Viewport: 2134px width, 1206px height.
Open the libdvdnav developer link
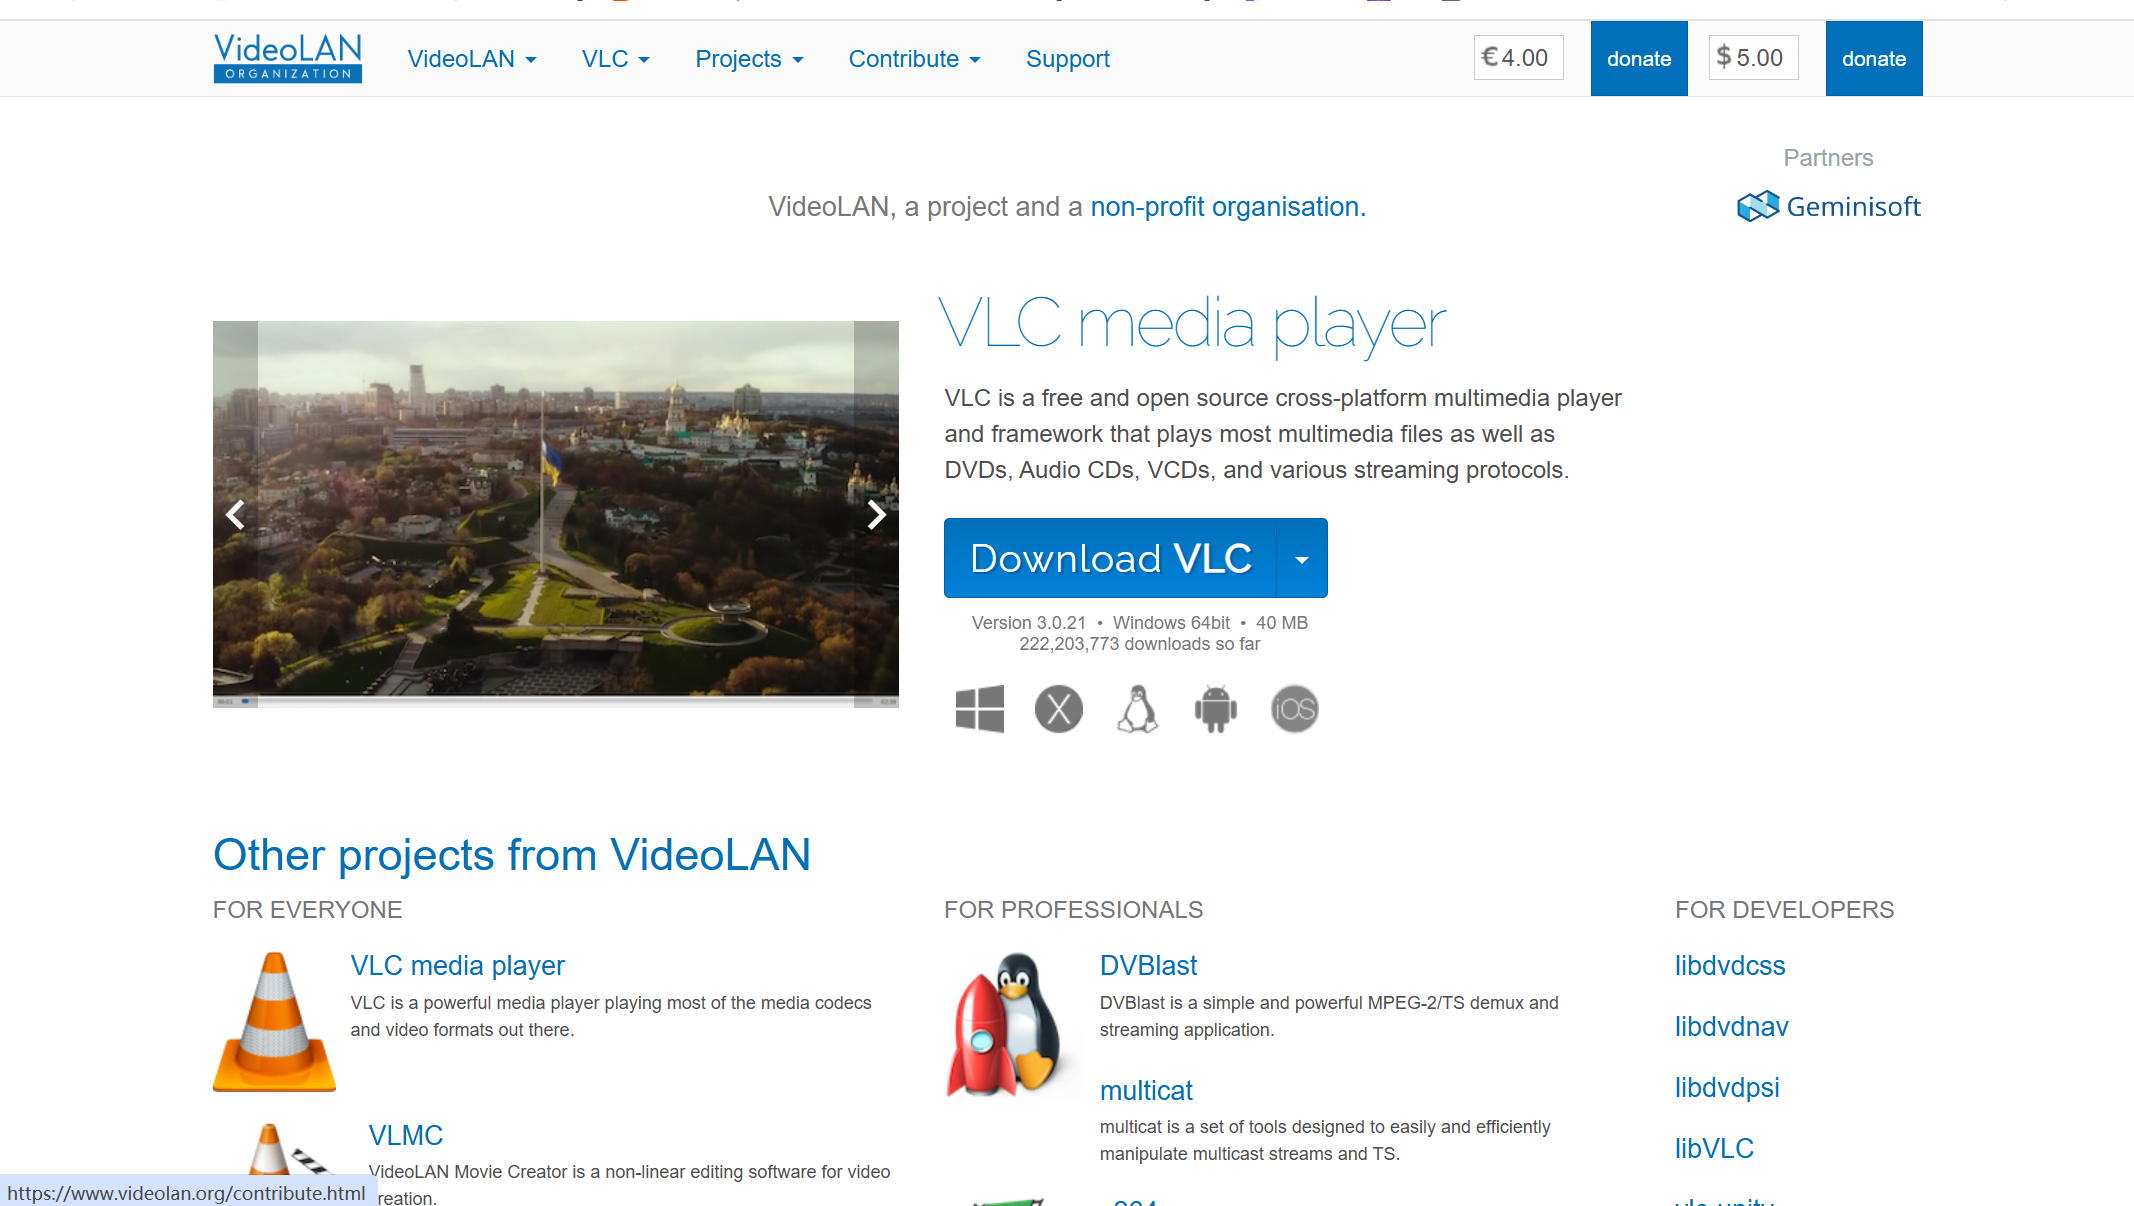coord(1732,1026)
